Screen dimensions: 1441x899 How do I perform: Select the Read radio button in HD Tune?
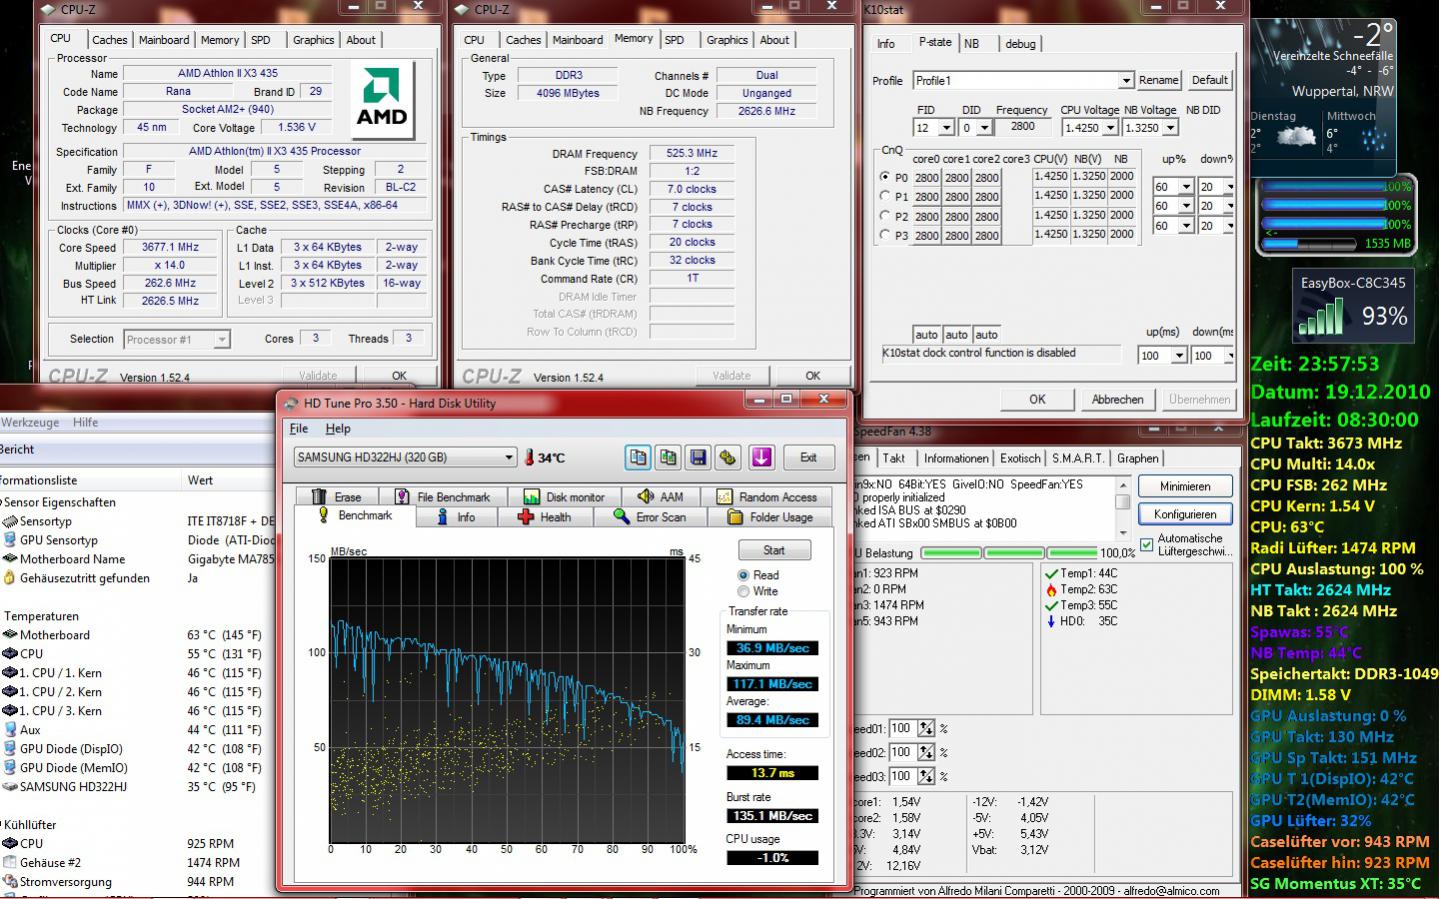tap(743, 575)
